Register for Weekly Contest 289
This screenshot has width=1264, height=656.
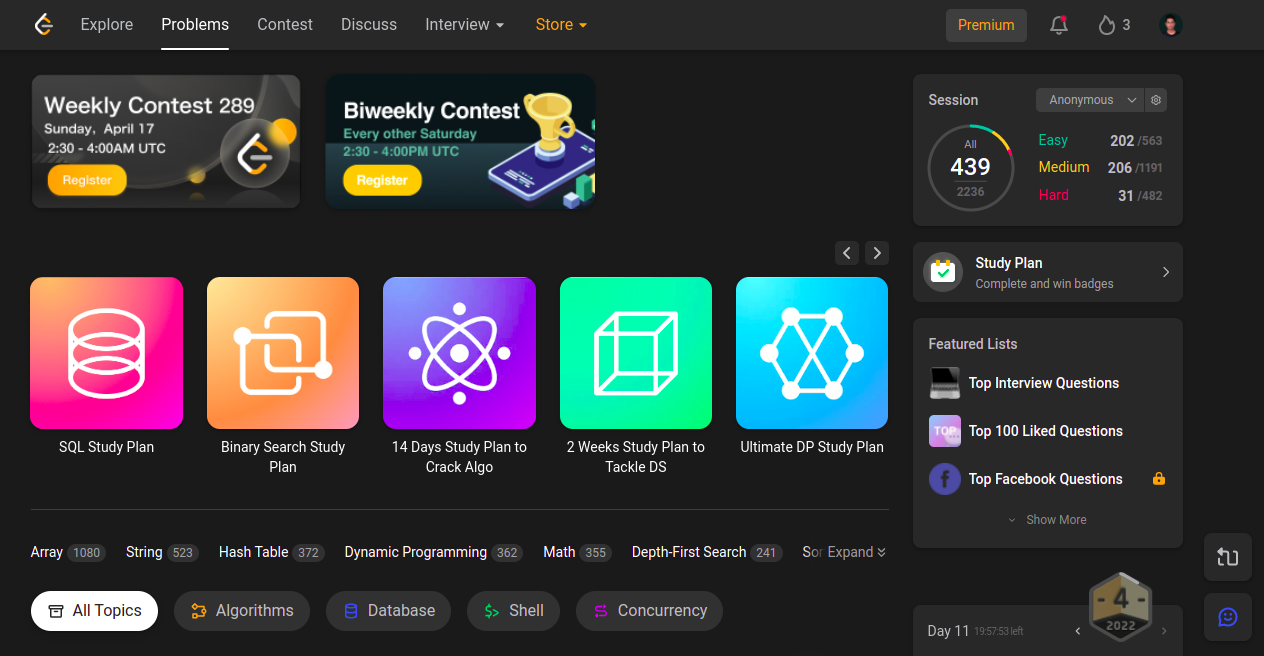(87, 180)
